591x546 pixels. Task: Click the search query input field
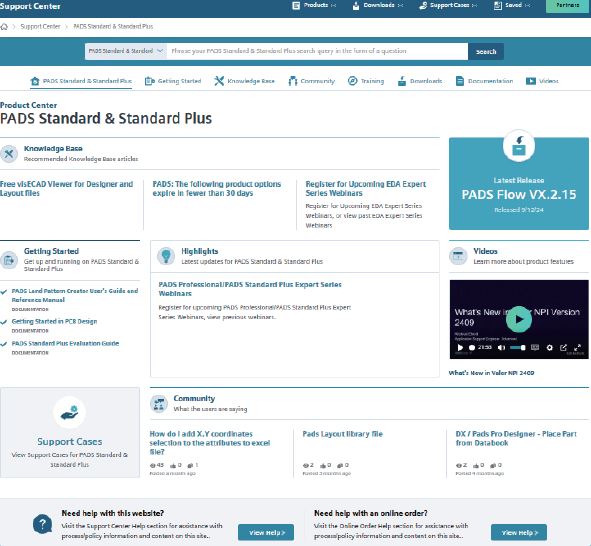click(x=317, y=51)
